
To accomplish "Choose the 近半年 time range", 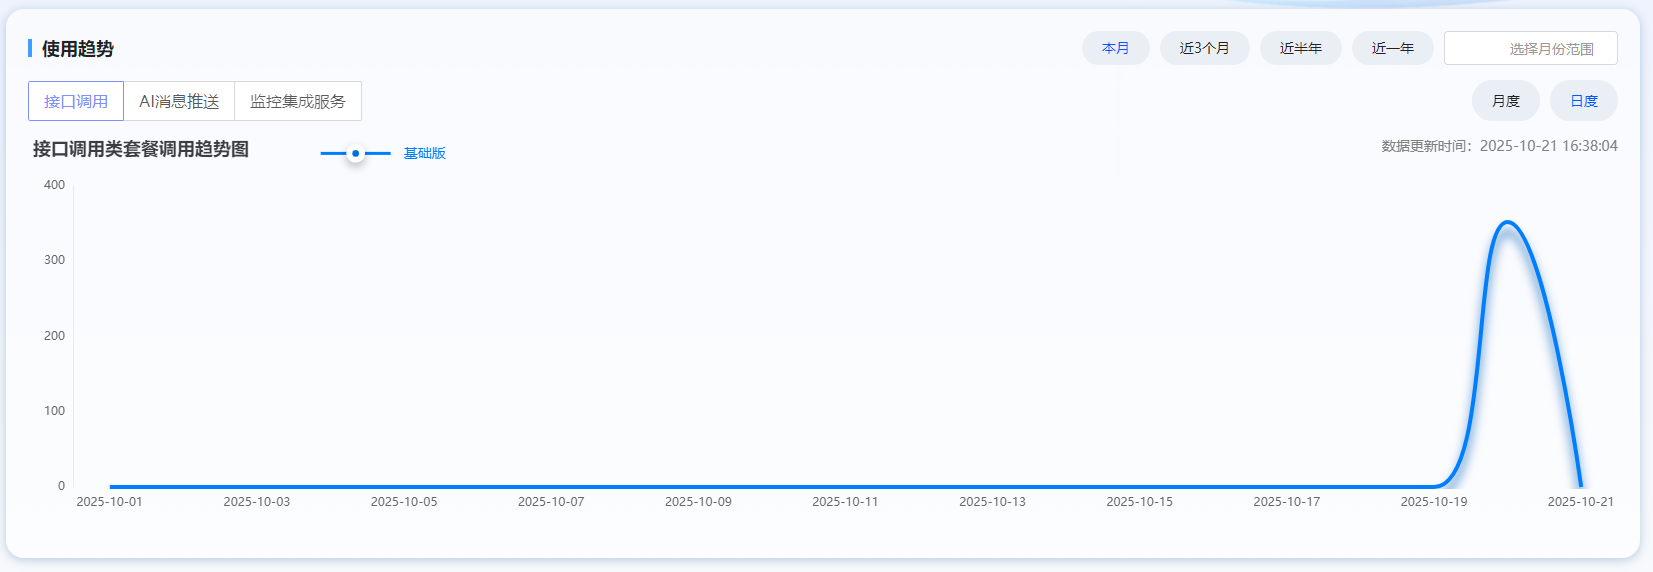I will click(x=1300, y=48).
